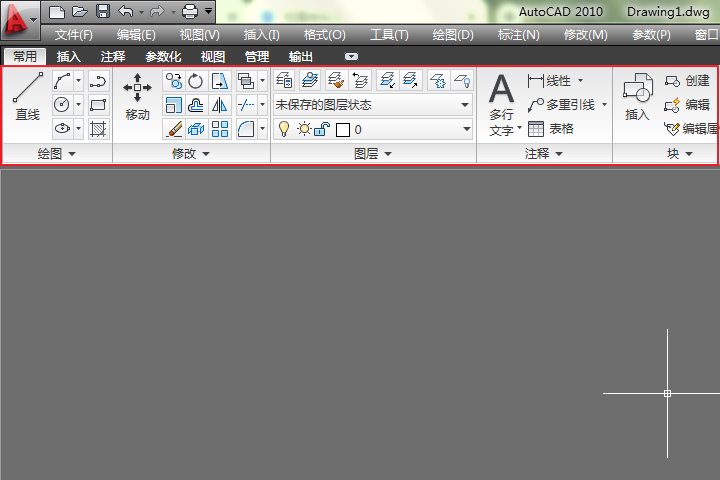The width and height of the screenshot is (720, 480).
Task: Select the Ellipse tool
Action: coord(62,129)
